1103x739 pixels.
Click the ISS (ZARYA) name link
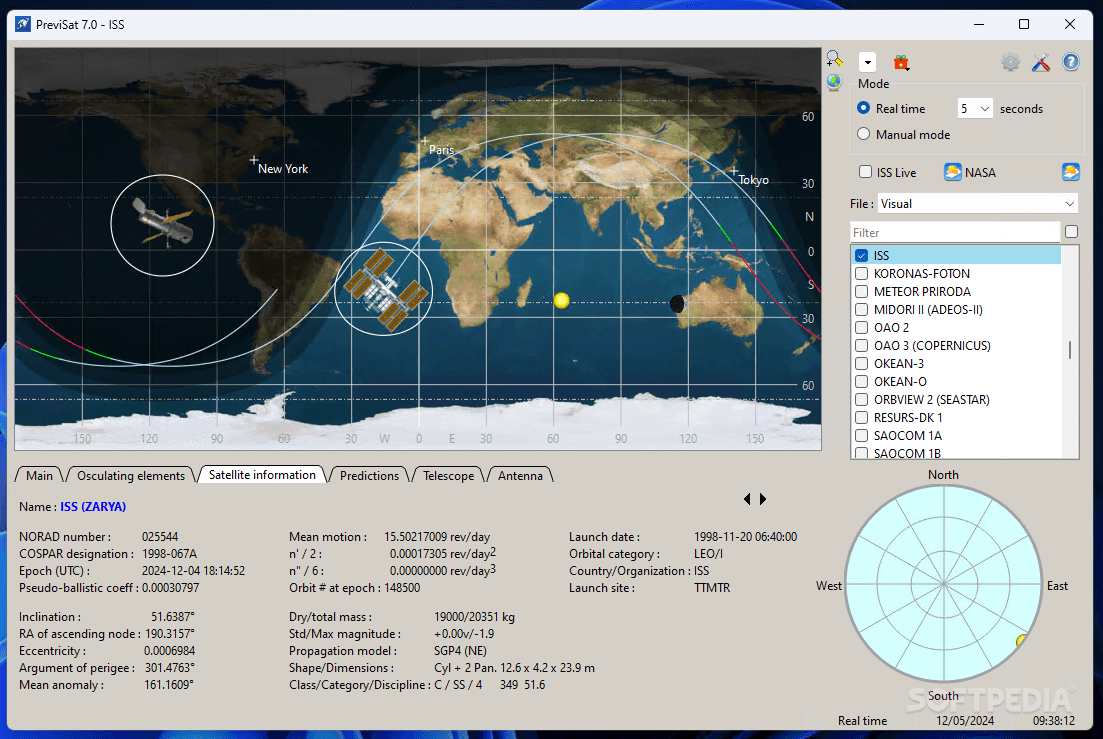pyautogui.click(x=93, y=506)
